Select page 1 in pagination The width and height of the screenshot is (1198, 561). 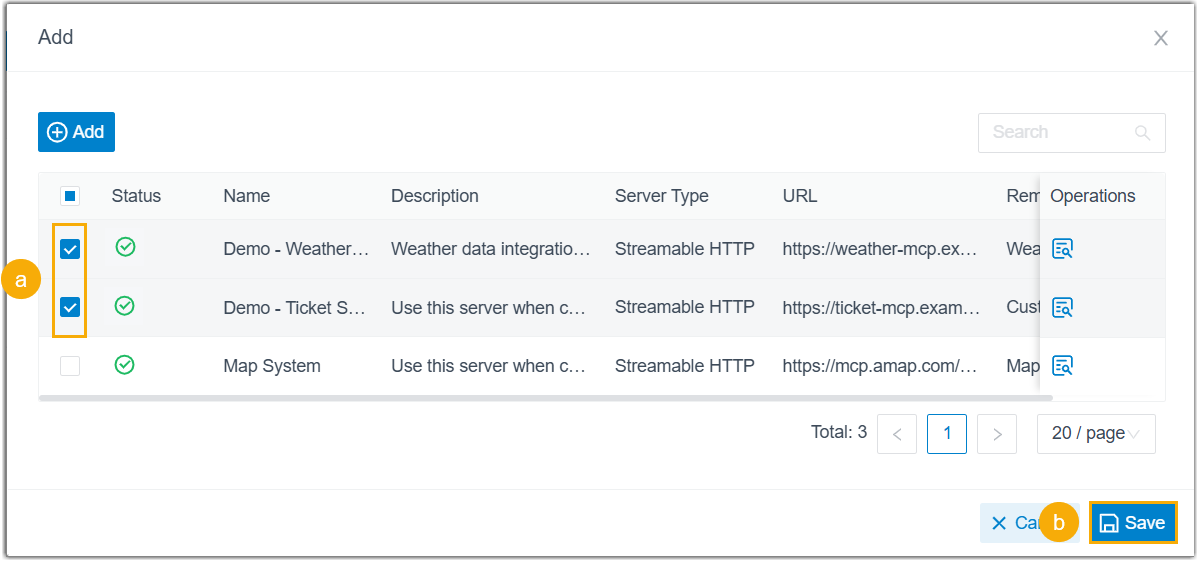(x=947, y=434)
